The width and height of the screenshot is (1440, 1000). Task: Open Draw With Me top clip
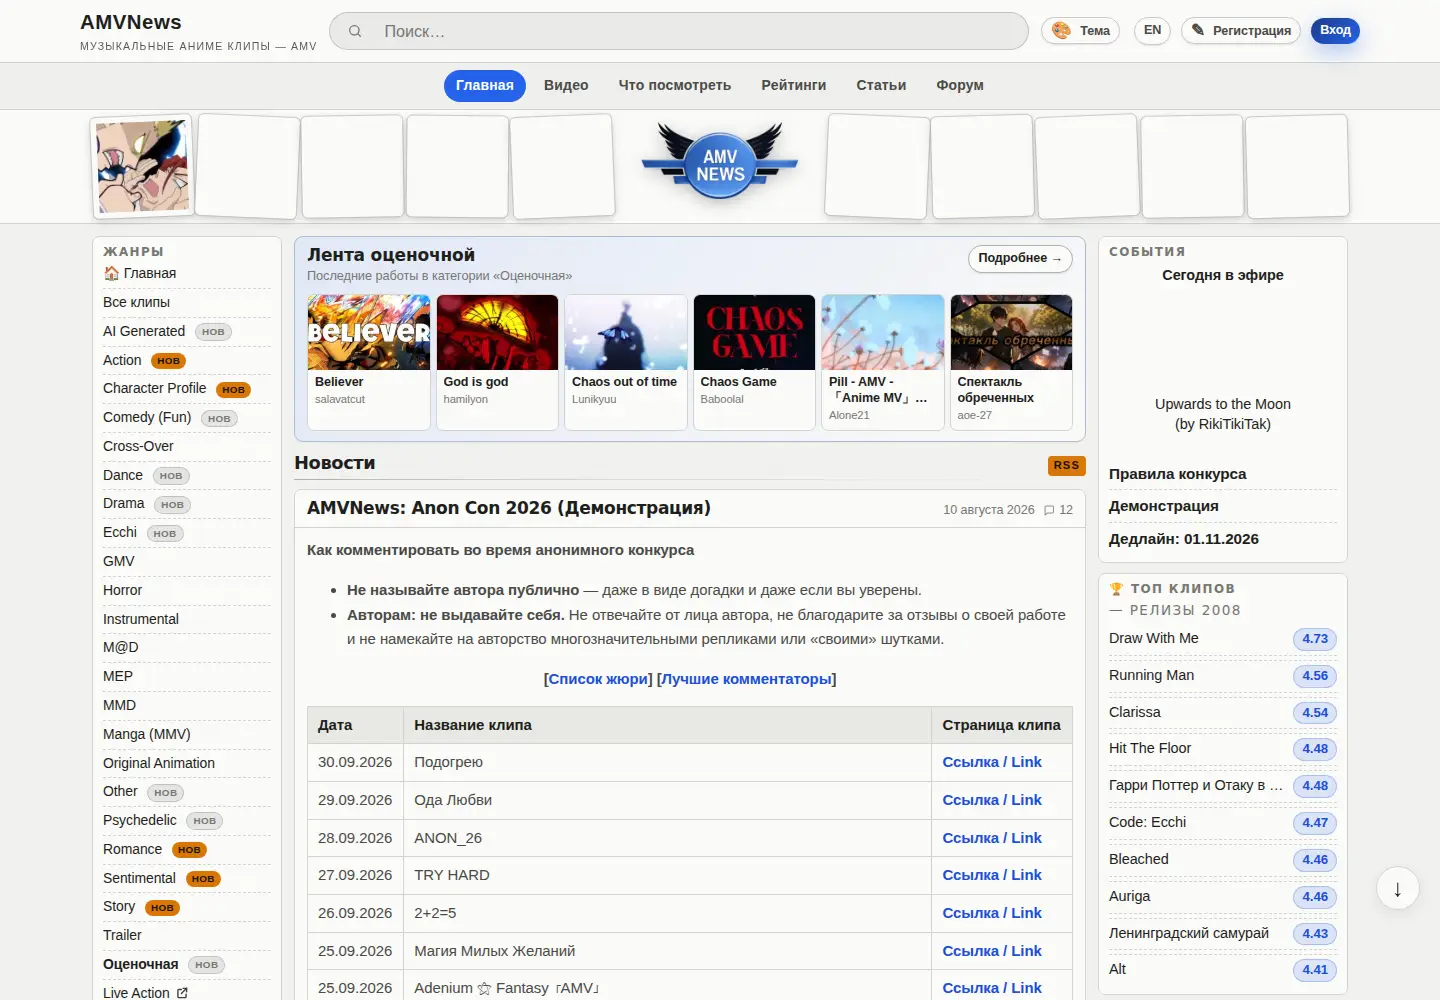click(1154, 638)
